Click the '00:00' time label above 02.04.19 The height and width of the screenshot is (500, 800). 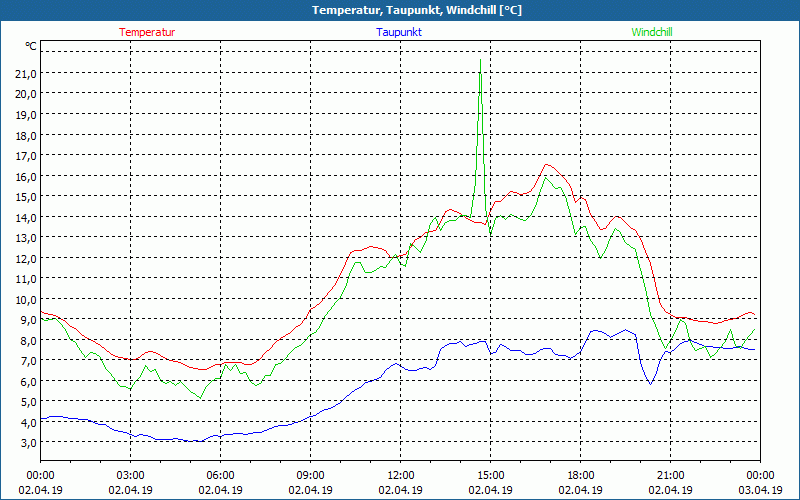[40, 476]
